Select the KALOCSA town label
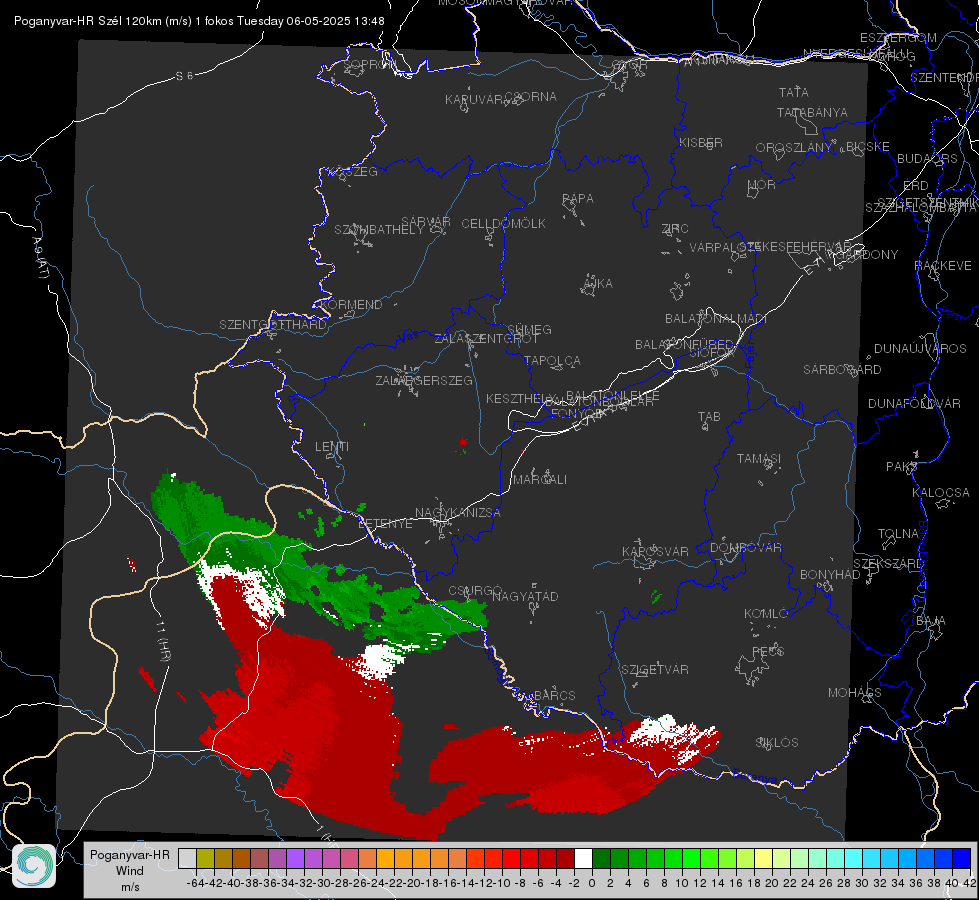Screen dimensions: 979x900 pyautogui.click(x=940, y=493)
